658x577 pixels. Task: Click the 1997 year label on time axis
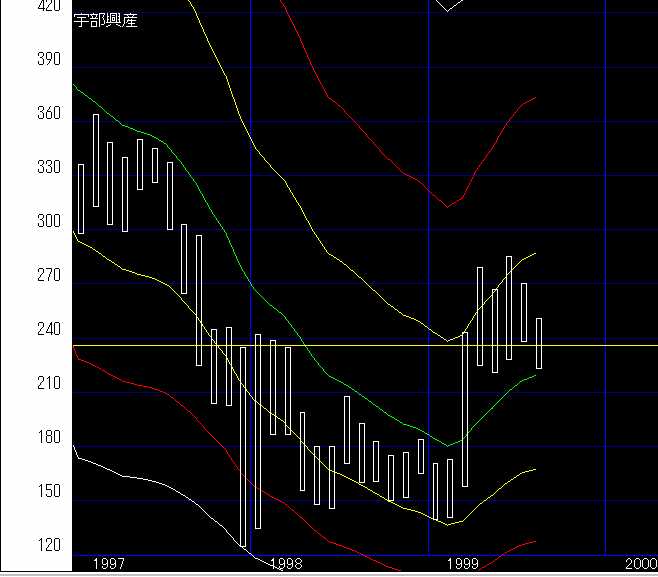pos(108,565)
